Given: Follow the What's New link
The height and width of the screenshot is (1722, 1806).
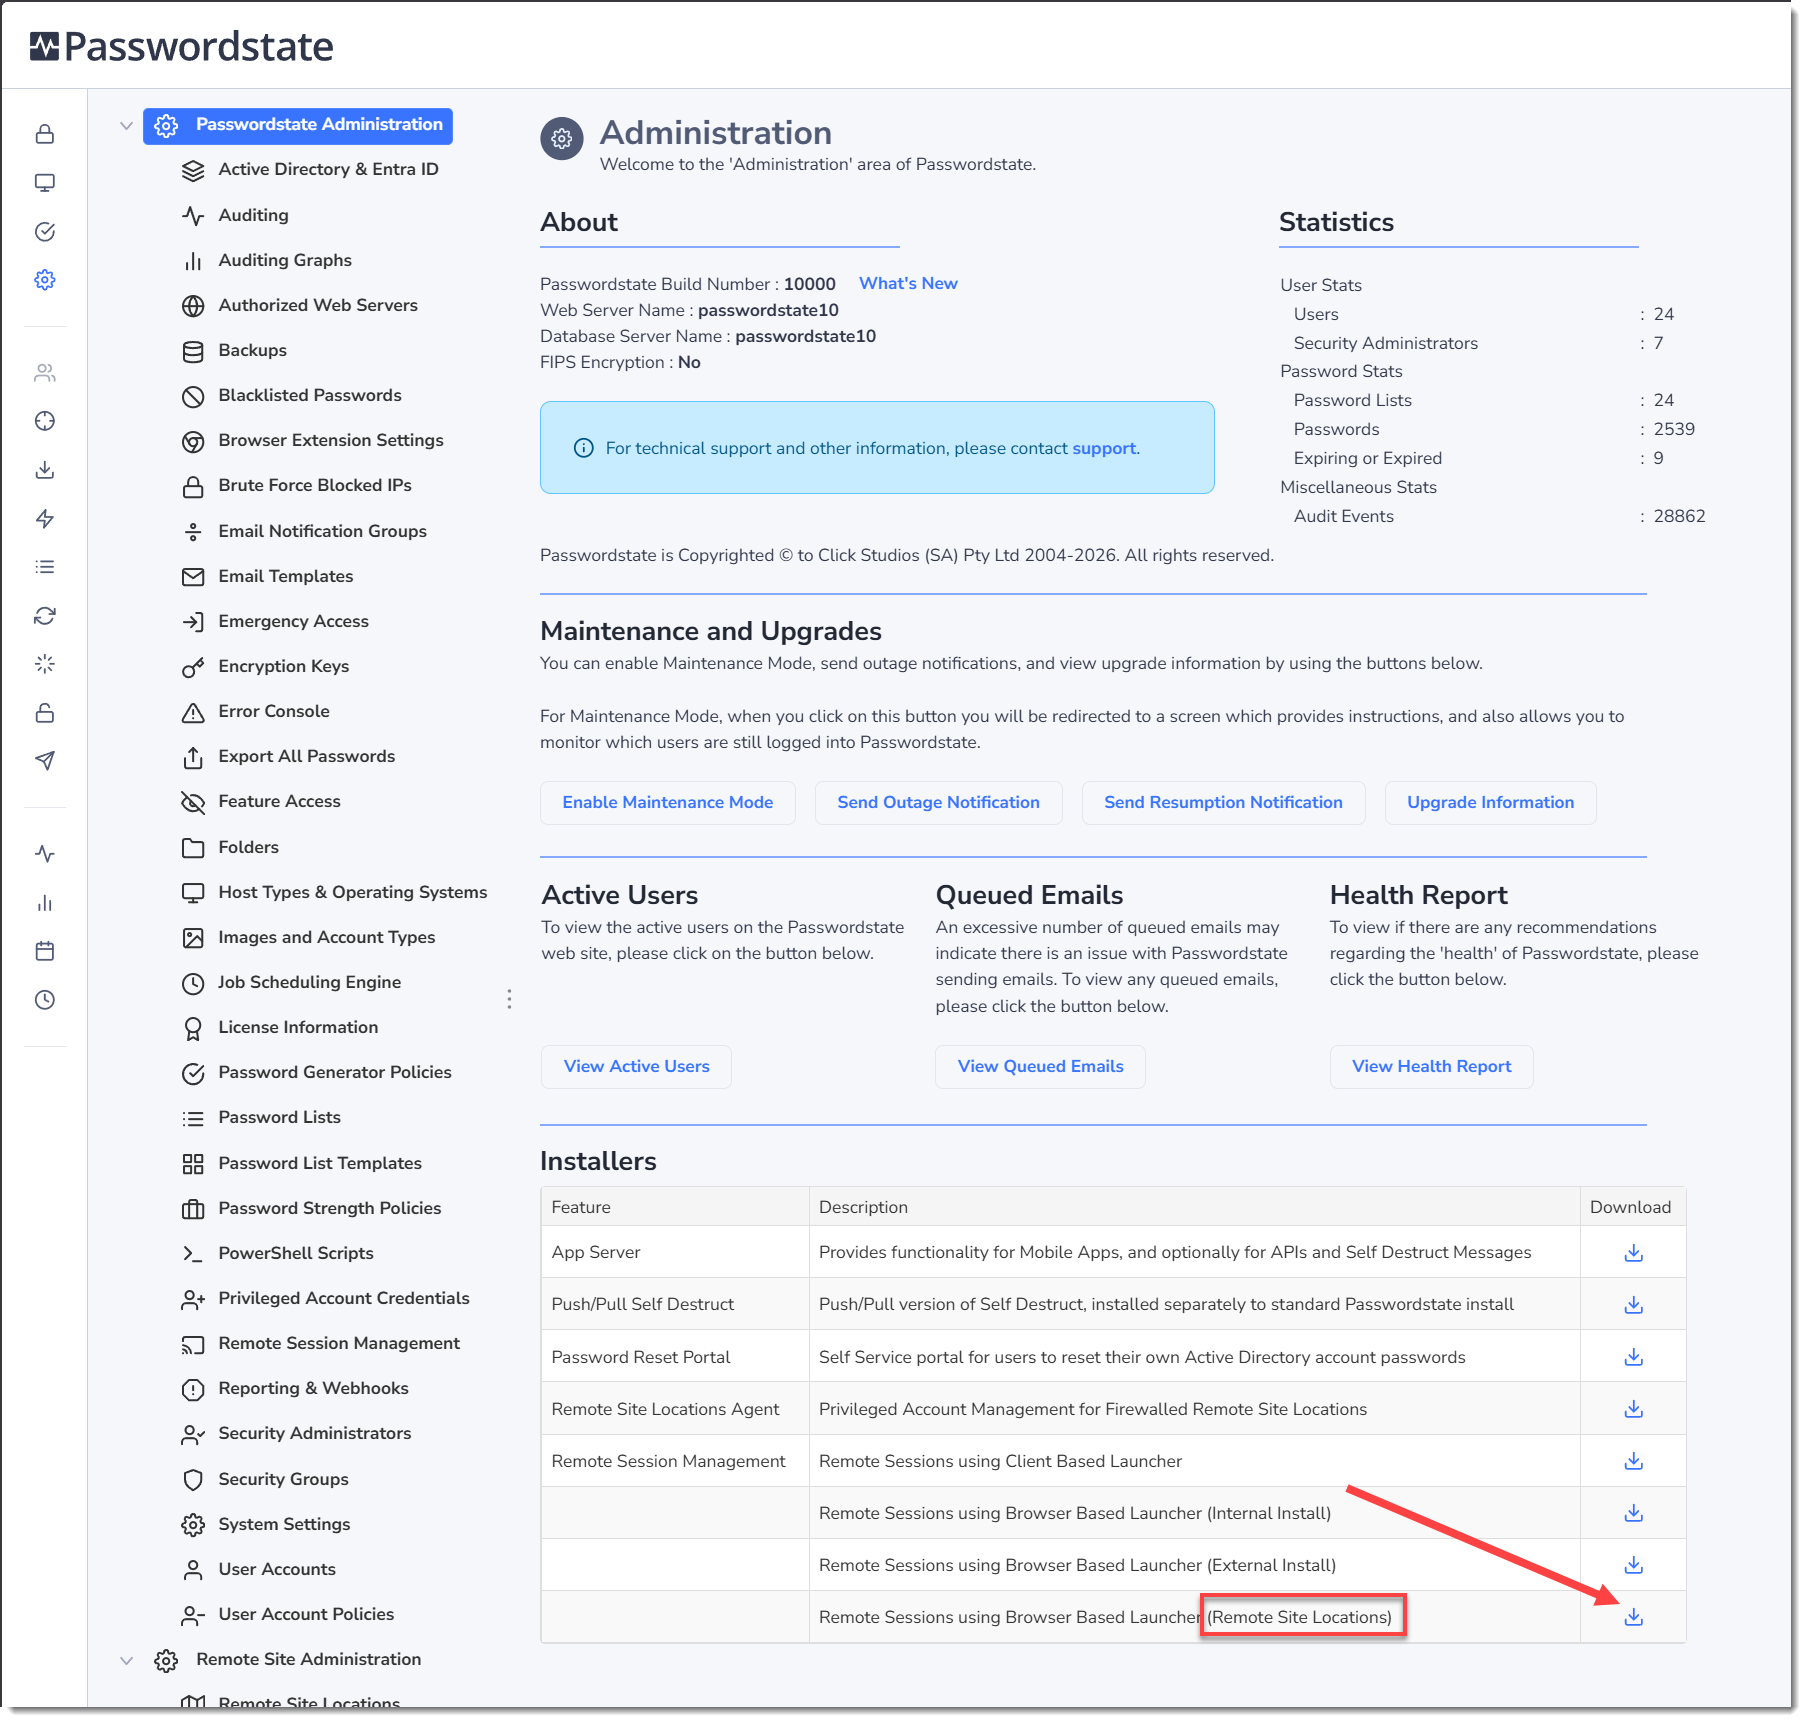Looking at the screenshot, I should click(908, 283).
